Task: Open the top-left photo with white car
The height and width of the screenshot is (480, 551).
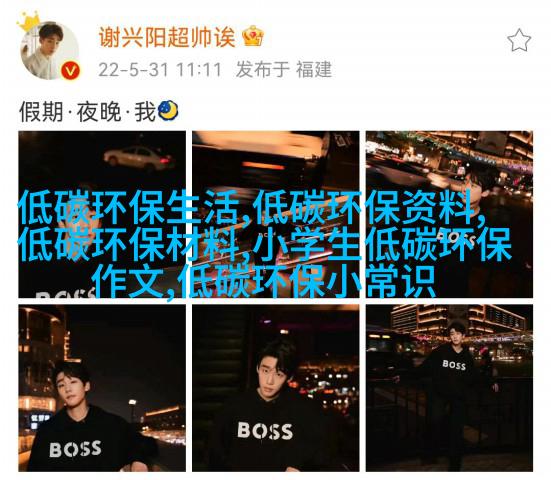Action: 102,214
